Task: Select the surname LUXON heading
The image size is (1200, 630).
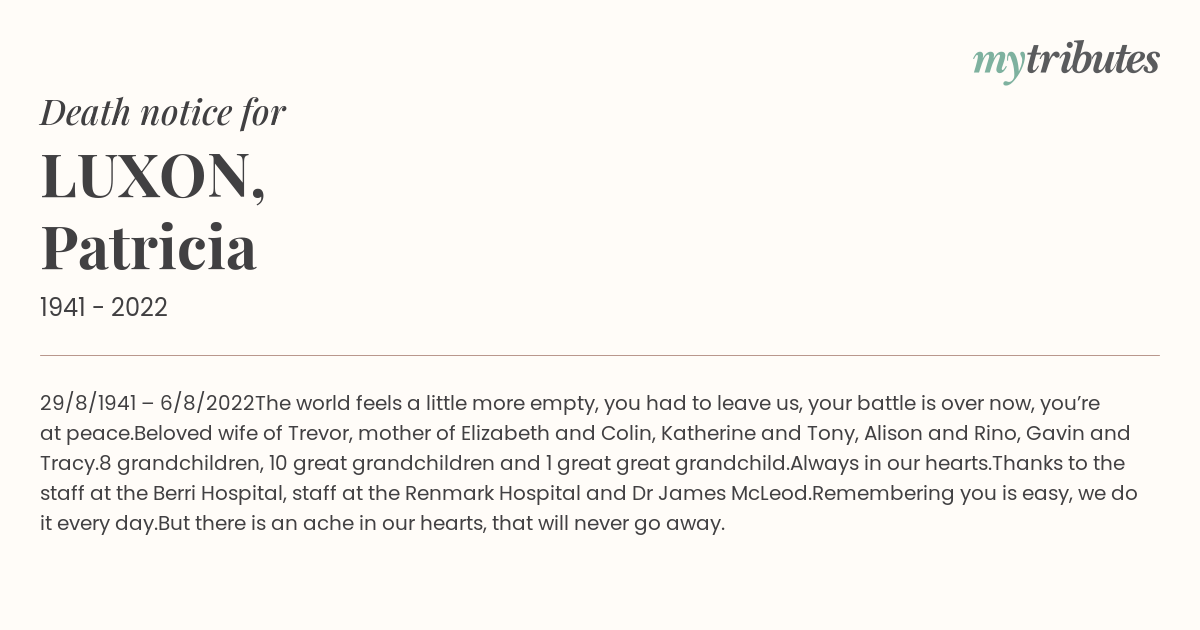Action: point(153,175)
